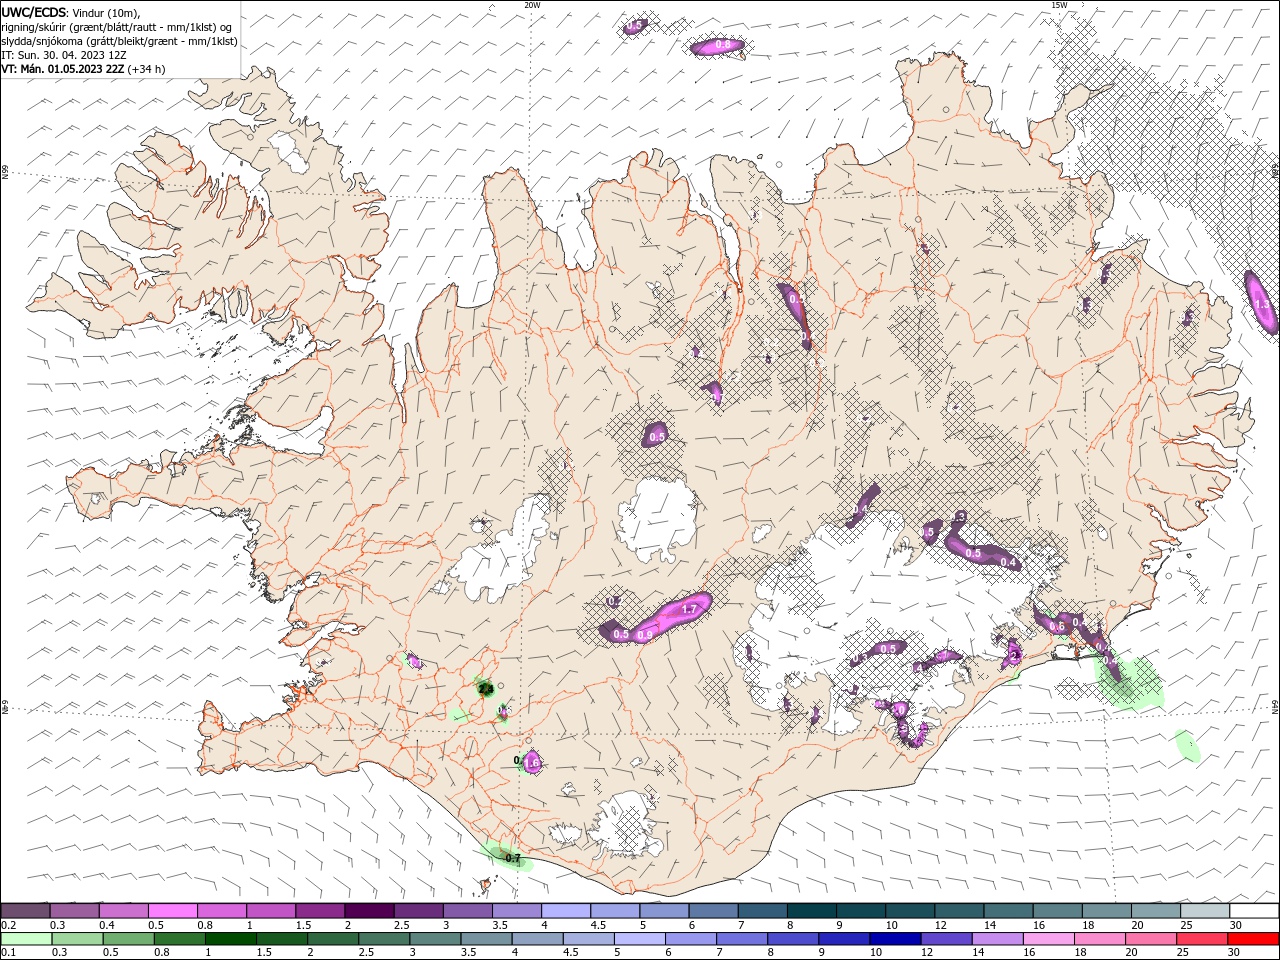This screenshot has width=1280, height=960.
Task: Click the 'Vindur (10m),' header text
Action: pyautogui.click(x=106, y=12)
